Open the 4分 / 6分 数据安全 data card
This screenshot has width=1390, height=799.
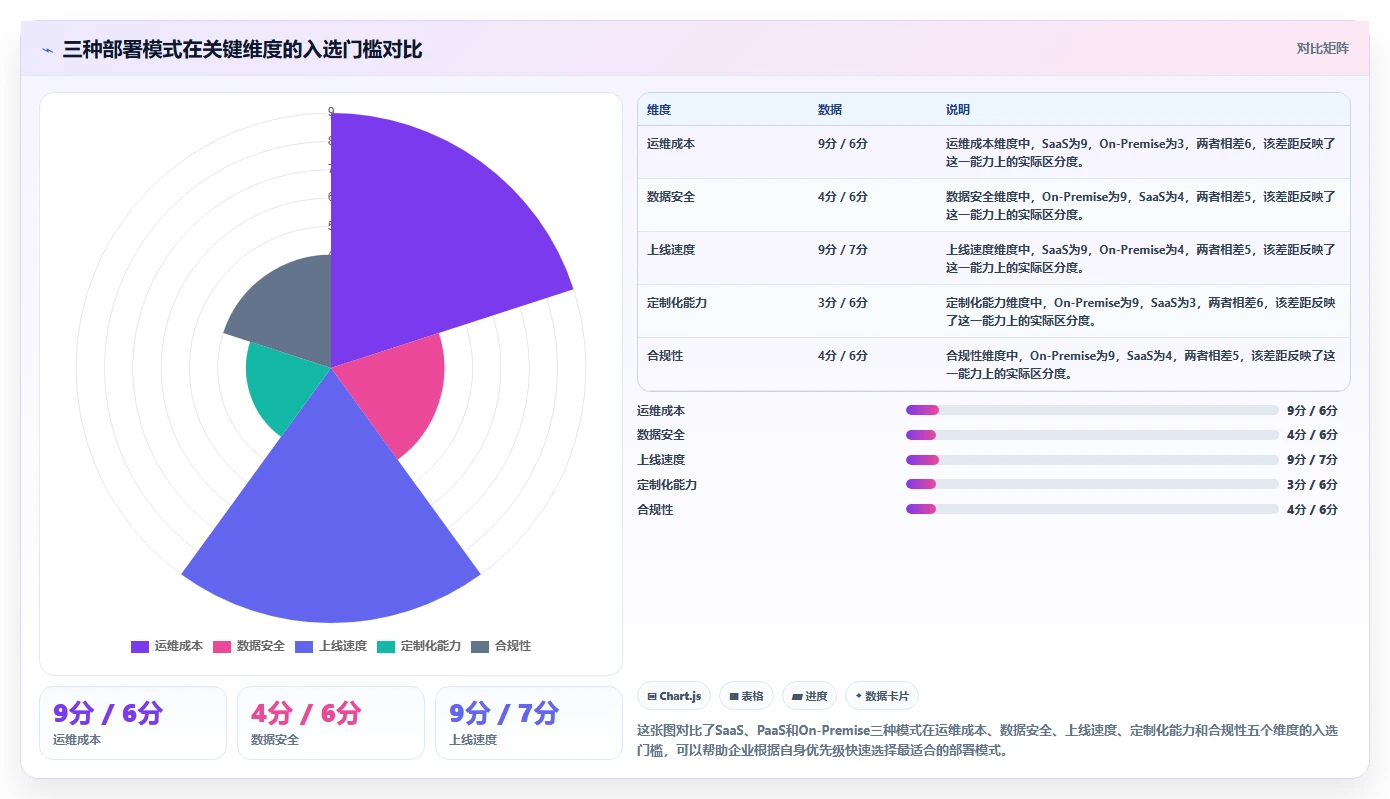click(x=331, y=723)
